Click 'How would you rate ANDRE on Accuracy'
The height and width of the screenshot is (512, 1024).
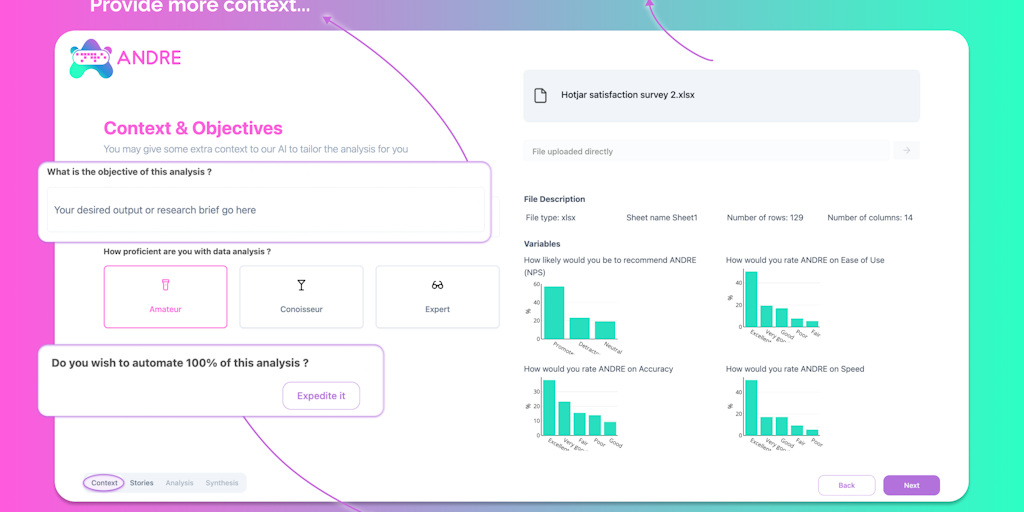(x=598, y=369)
